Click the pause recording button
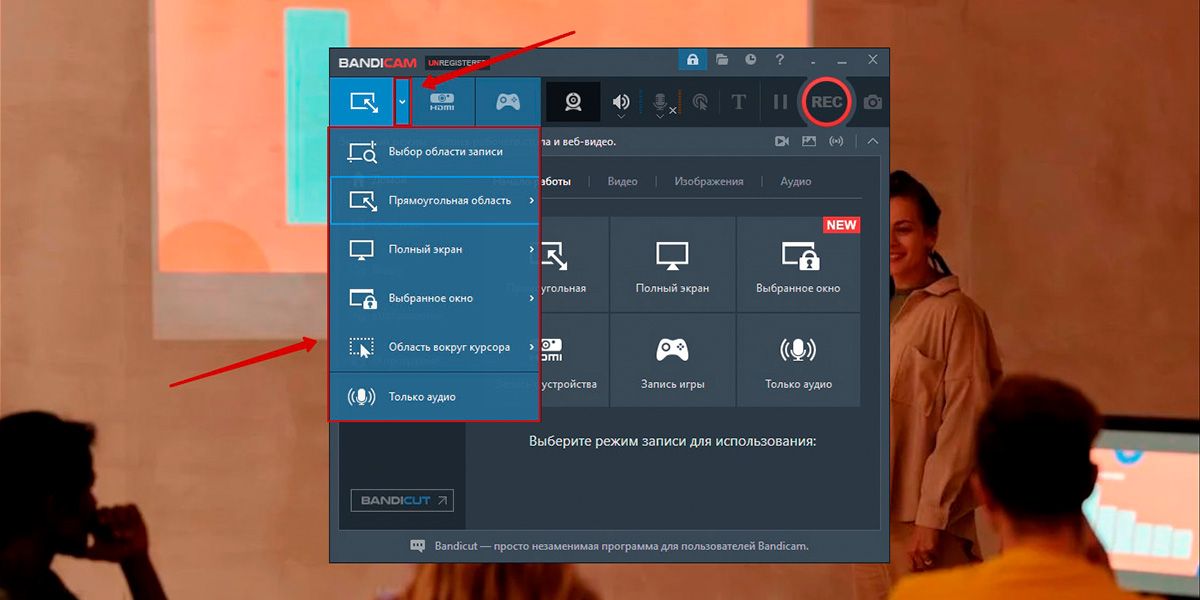 (780, 101)
